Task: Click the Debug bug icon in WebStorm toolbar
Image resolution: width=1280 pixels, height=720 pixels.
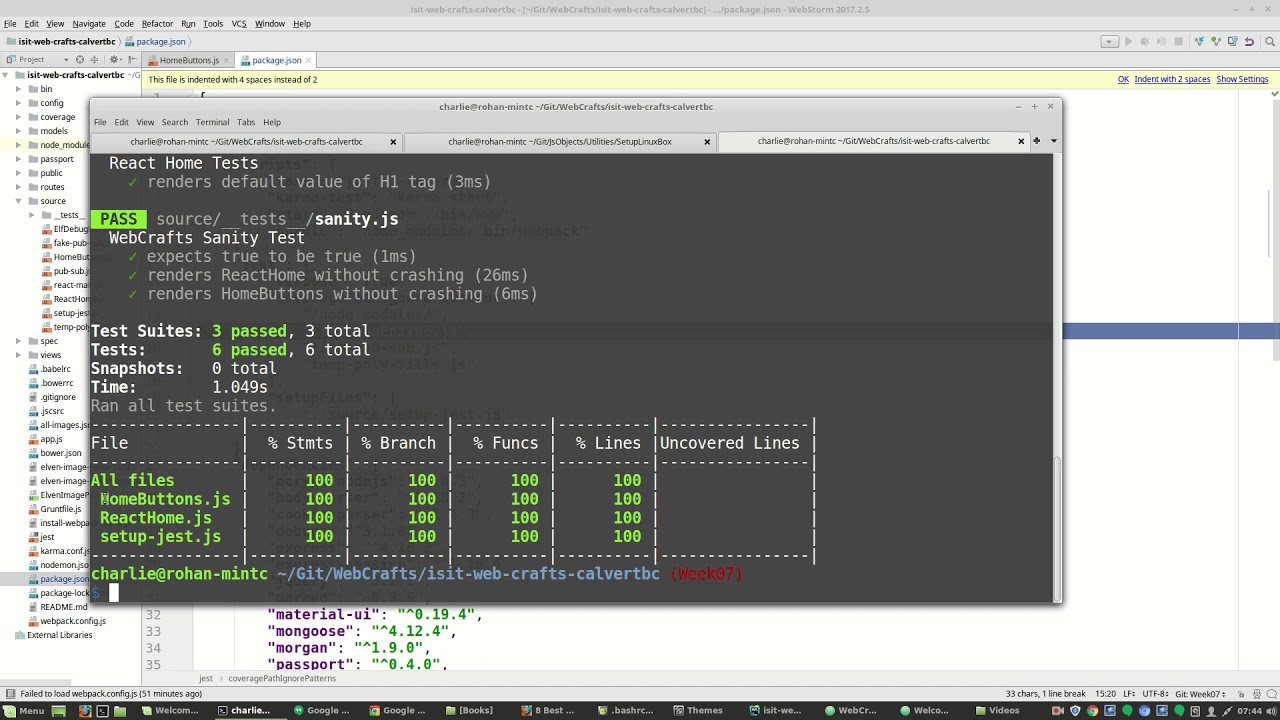Action: coord(1146,41)
